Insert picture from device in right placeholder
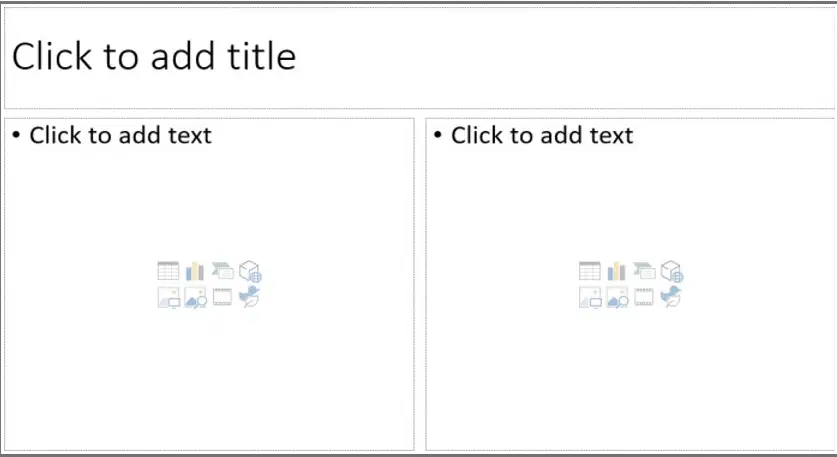 (590, 297)
